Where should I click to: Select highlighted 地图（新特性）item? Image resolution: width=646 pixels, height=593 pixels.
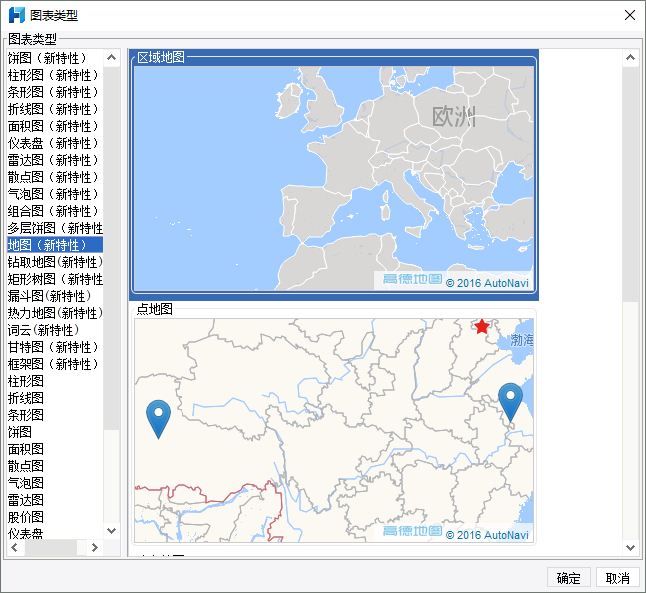pos(55,245)
